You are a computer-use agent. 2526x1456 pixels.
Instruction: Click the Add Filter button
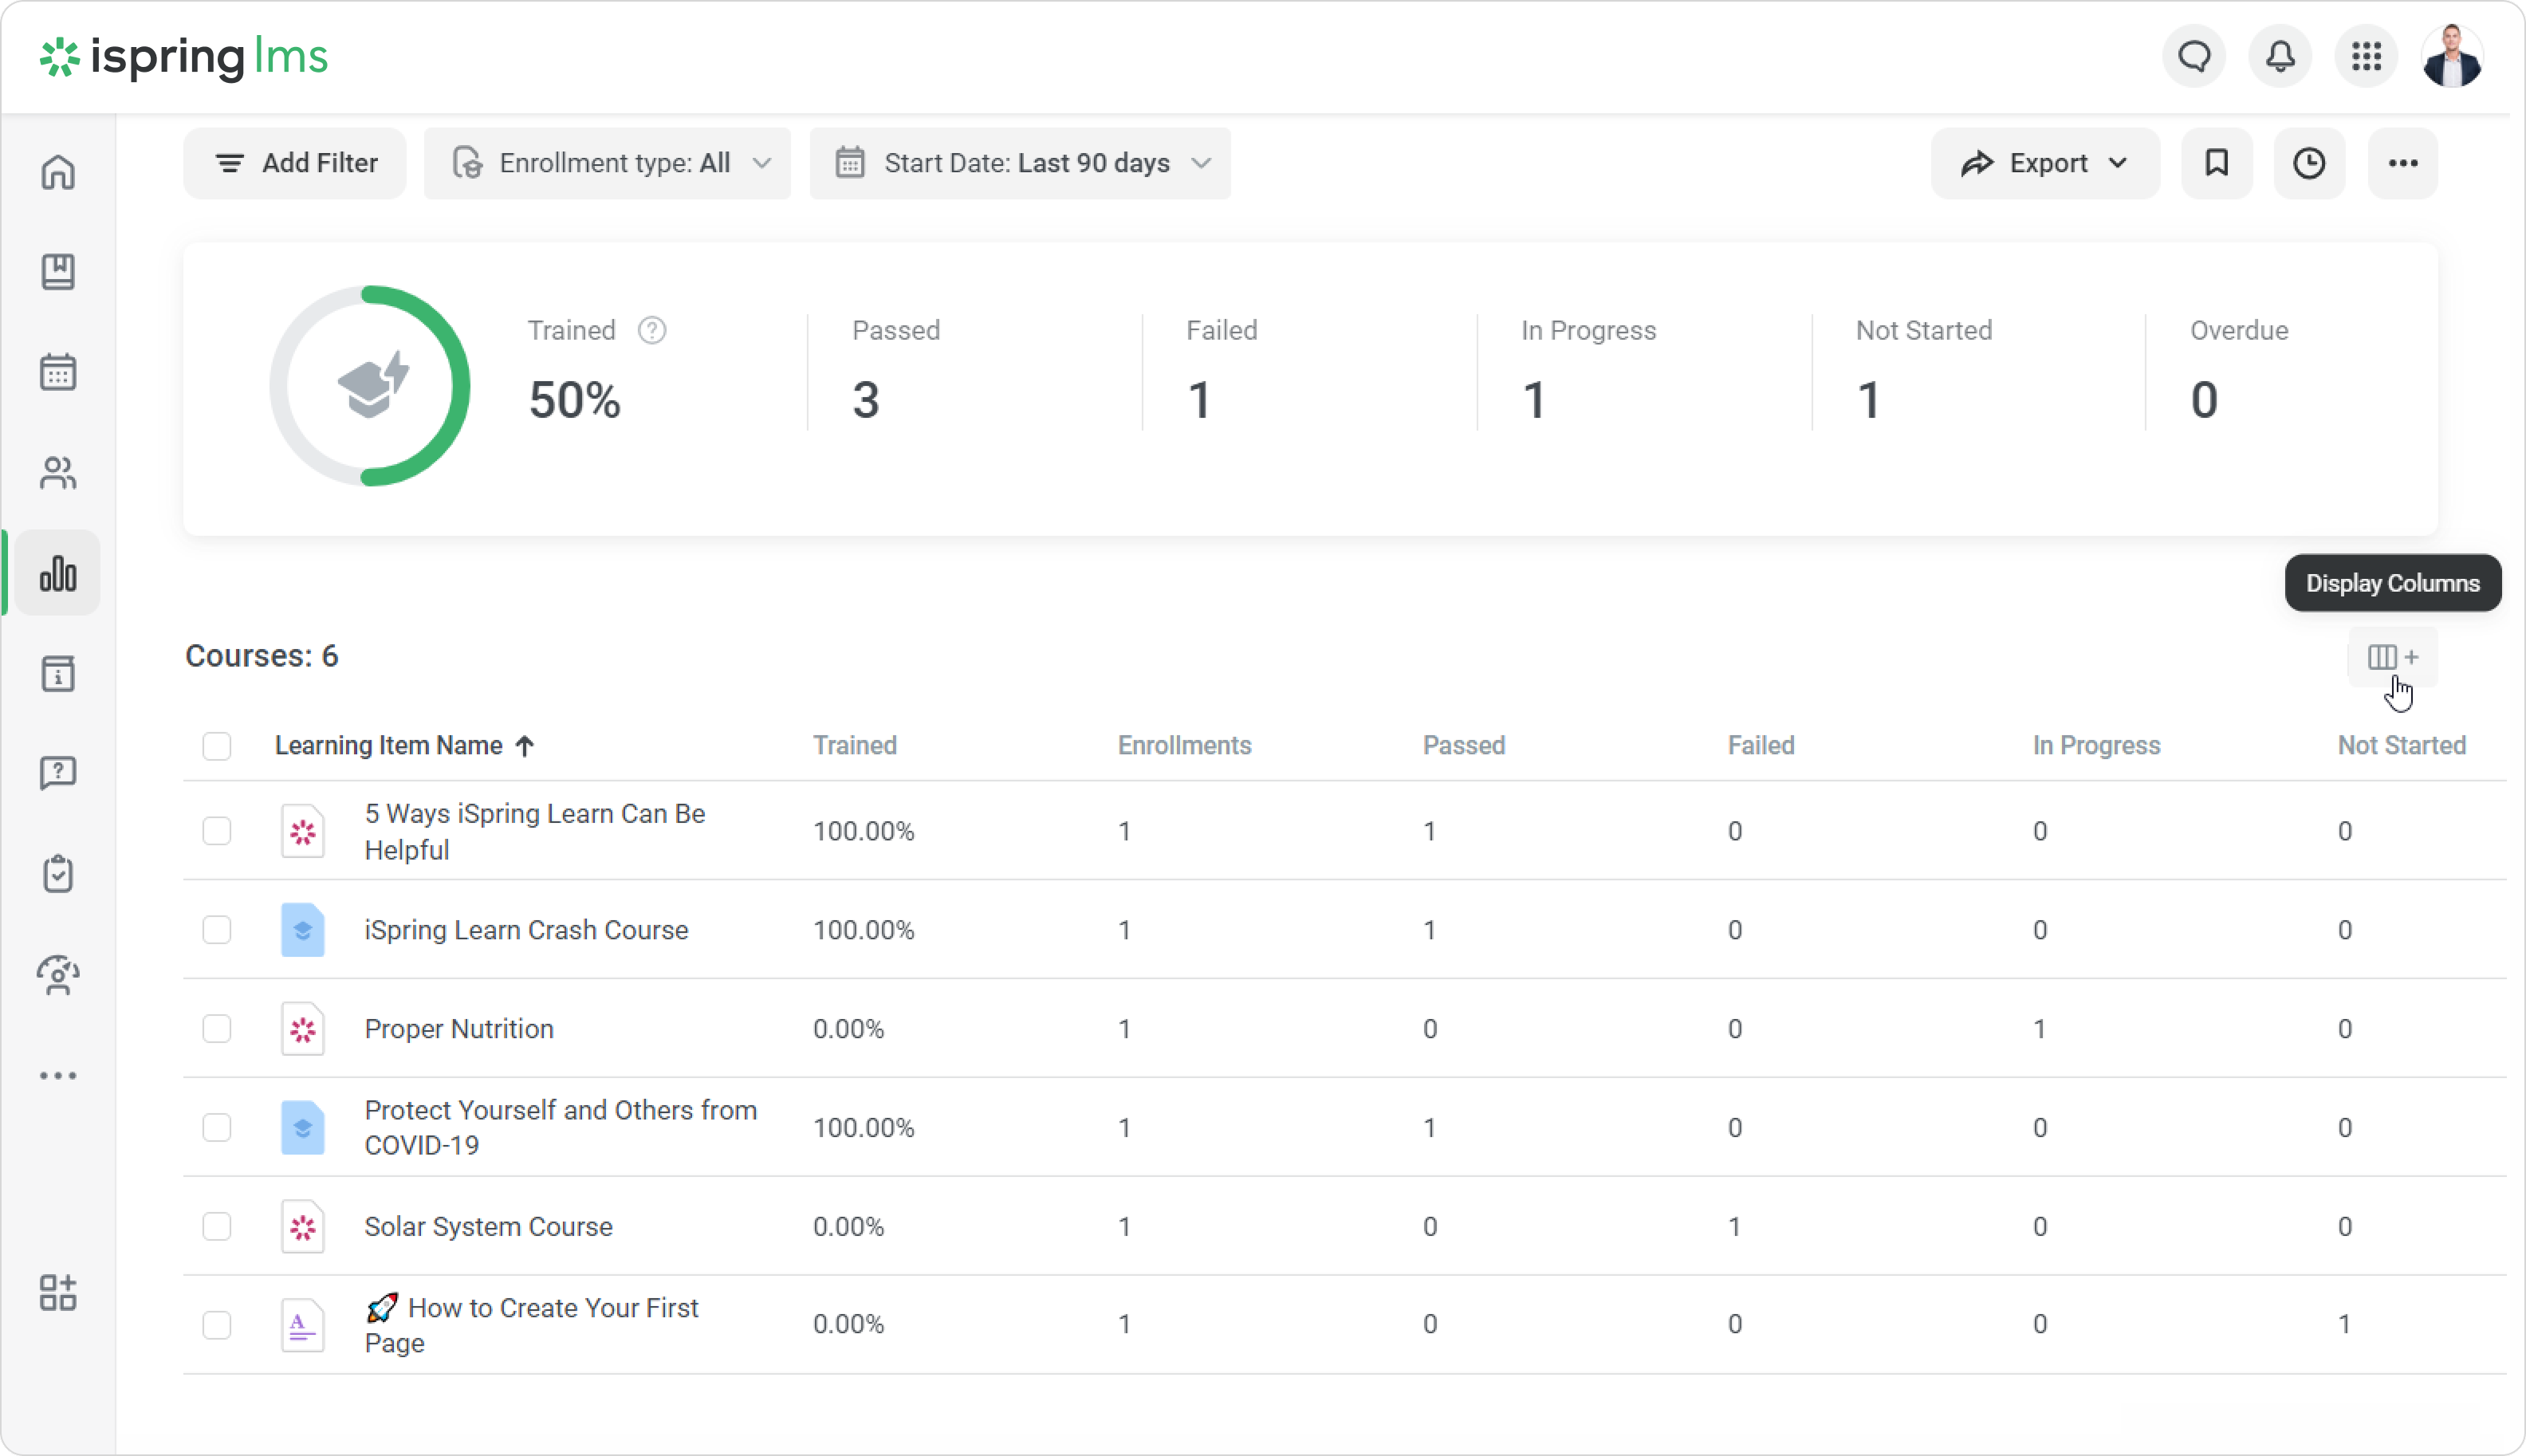295,163
